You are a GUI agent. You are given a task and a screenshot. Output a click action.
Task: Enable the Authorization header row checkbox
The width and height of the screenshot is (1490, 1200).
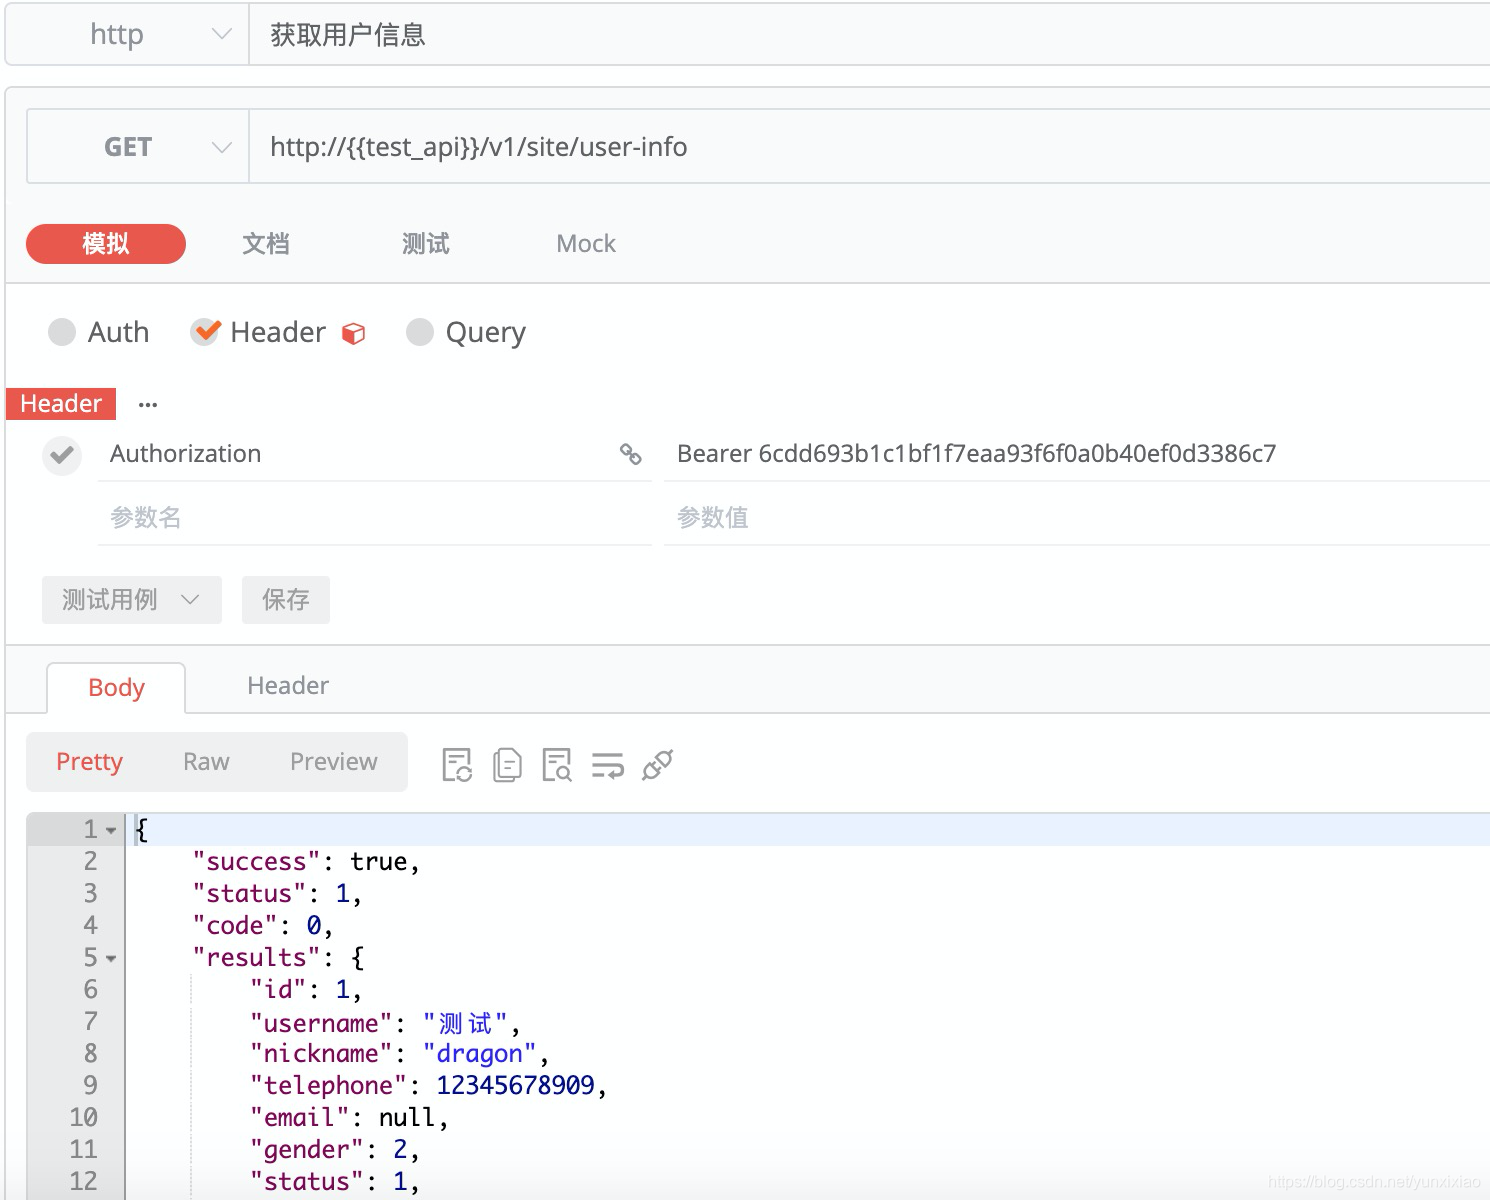point(61,456)
